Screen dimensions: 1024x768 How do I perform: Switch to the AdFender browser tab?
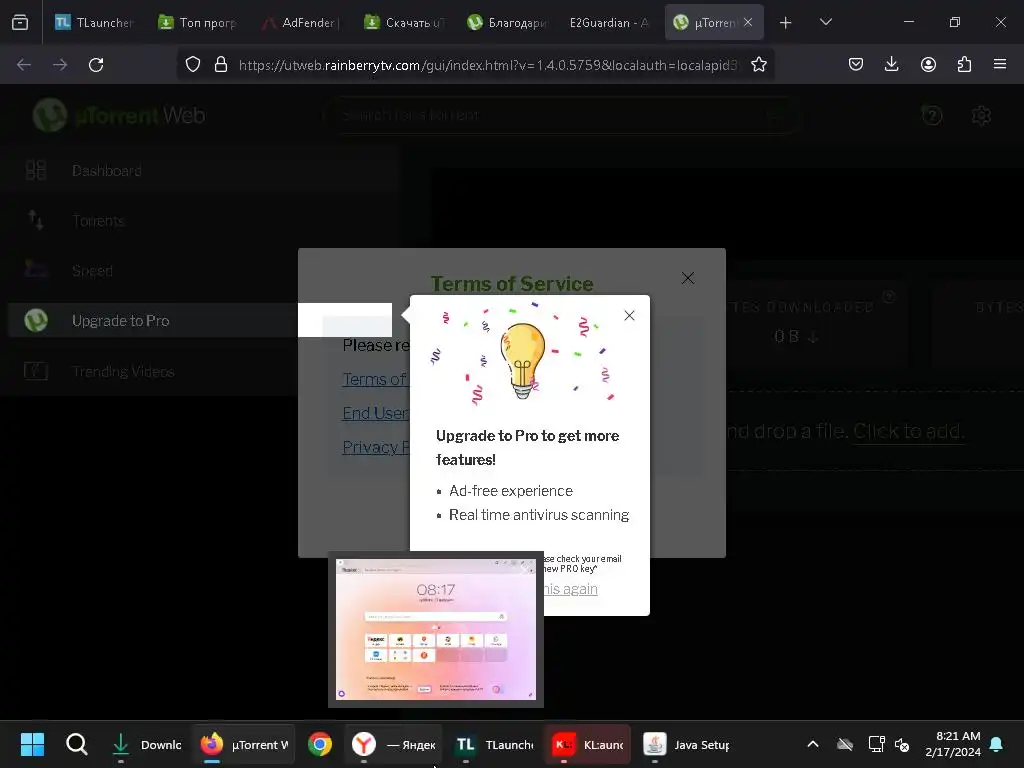(300, 22)
